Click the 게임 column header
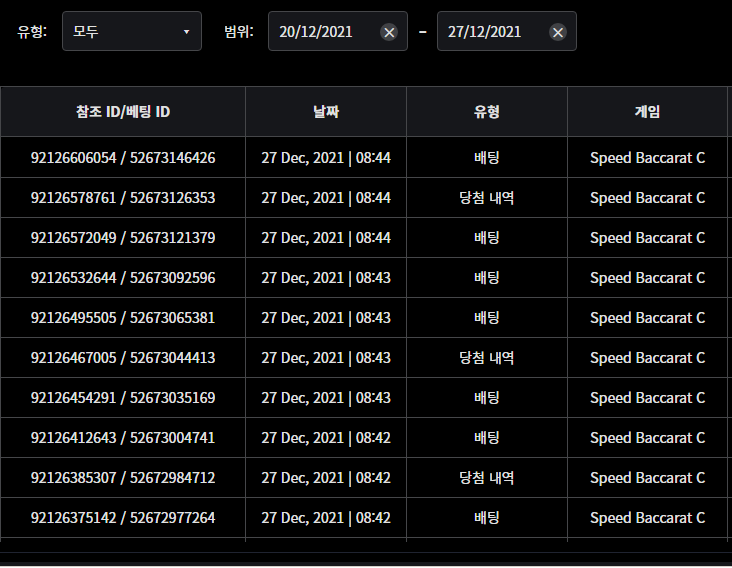 tap(648, 112)
